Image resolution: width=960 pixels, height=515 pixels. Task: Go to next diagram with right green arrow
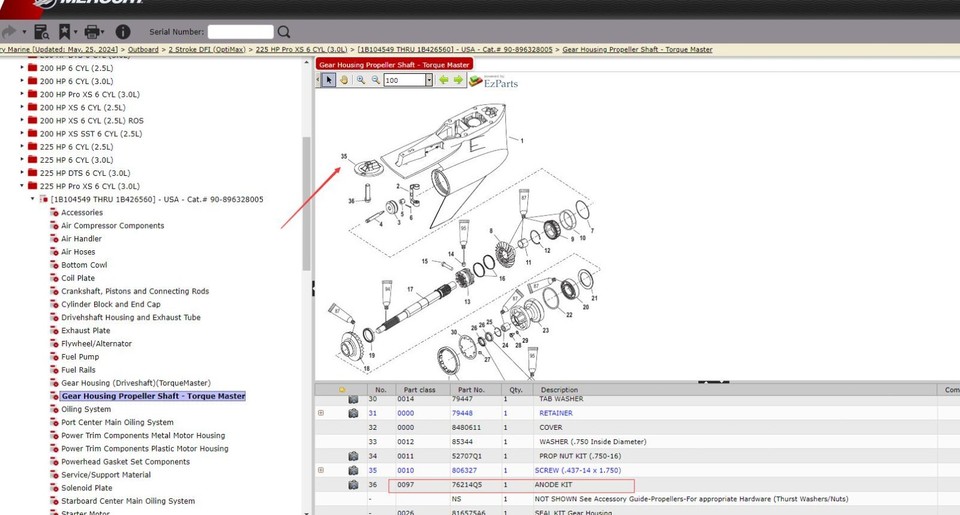459,80
